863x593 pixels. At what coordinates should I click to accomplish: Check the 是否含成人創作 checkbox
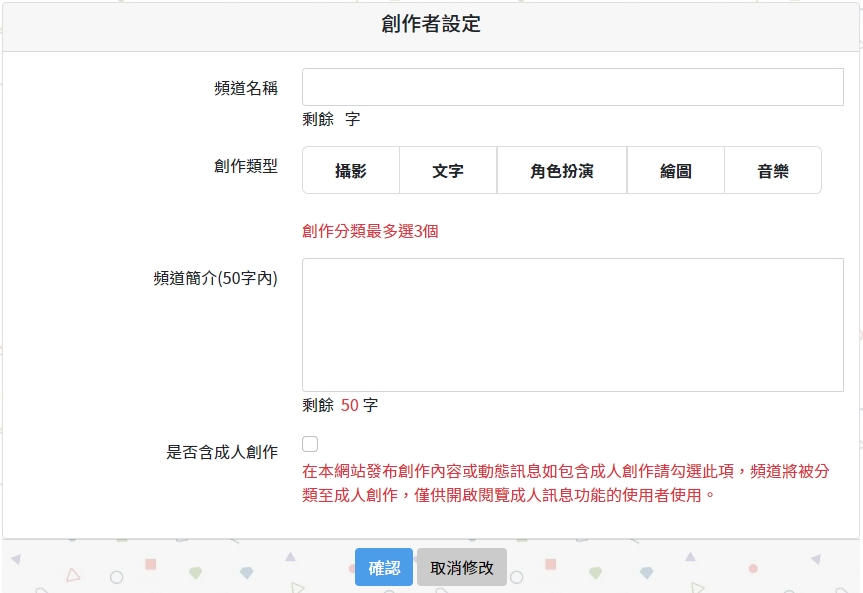click(310, 444)
